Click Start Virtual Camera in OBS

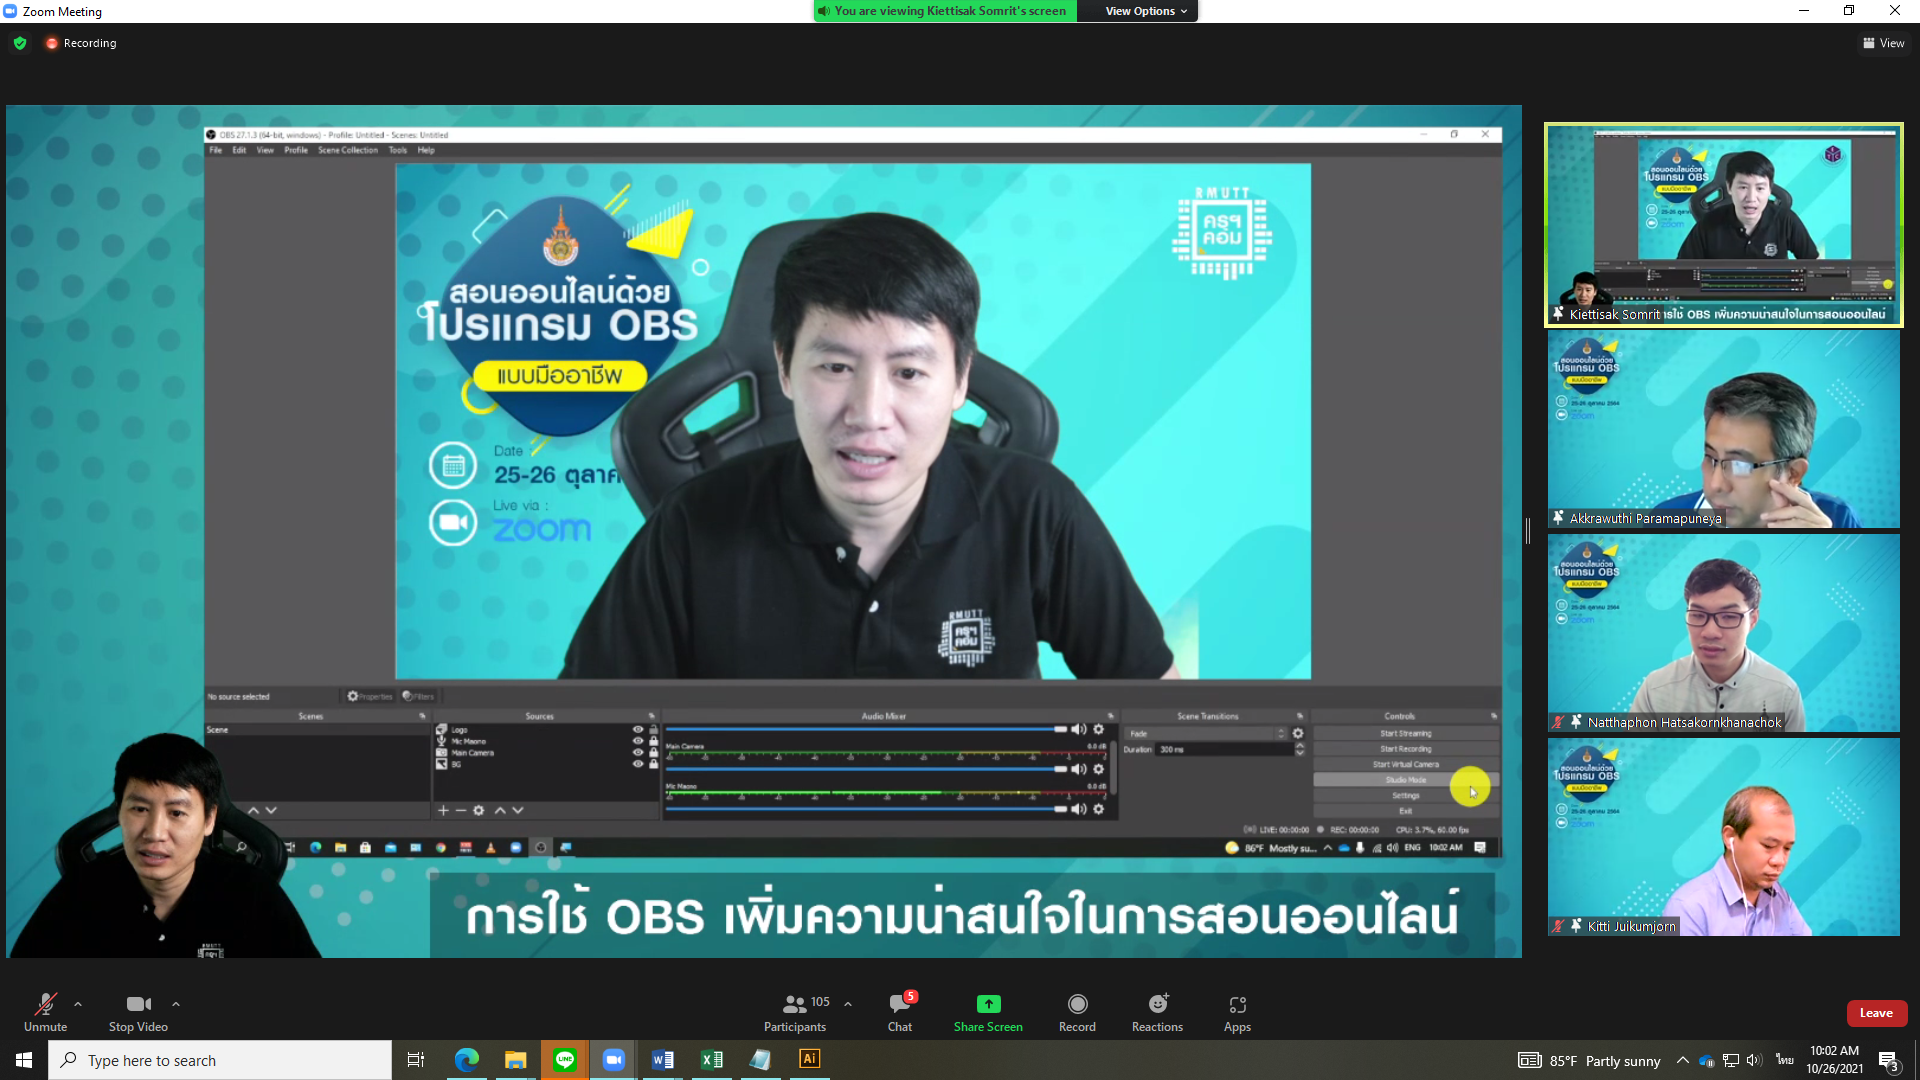point(1405,764)
